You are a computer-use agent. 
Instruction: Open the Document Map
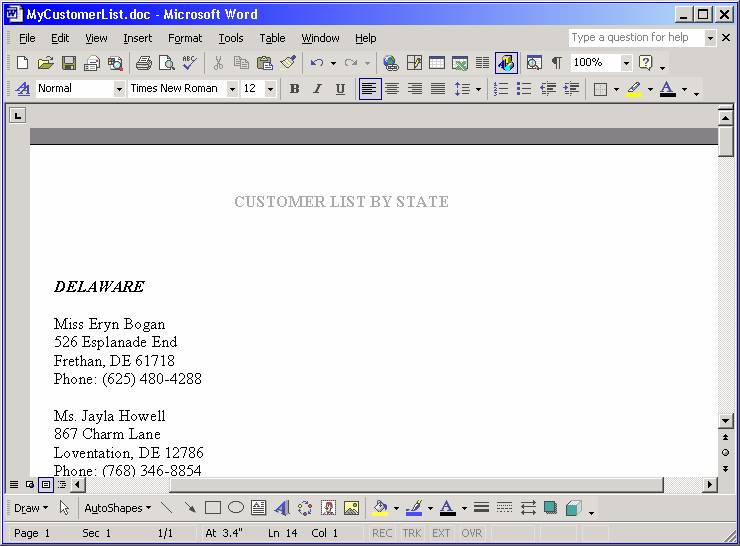(534, 63)
